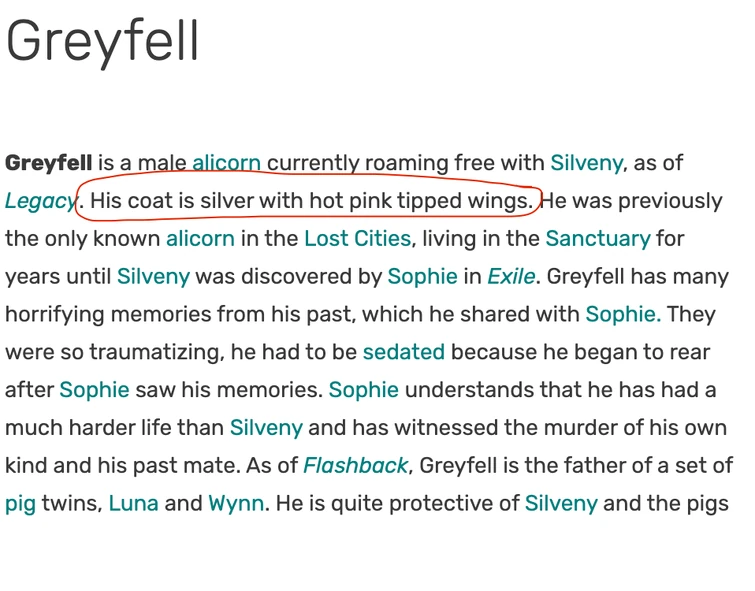Open the Flashback book link
The height and width of the screenshot is (591, 755).
coord(355,465)
